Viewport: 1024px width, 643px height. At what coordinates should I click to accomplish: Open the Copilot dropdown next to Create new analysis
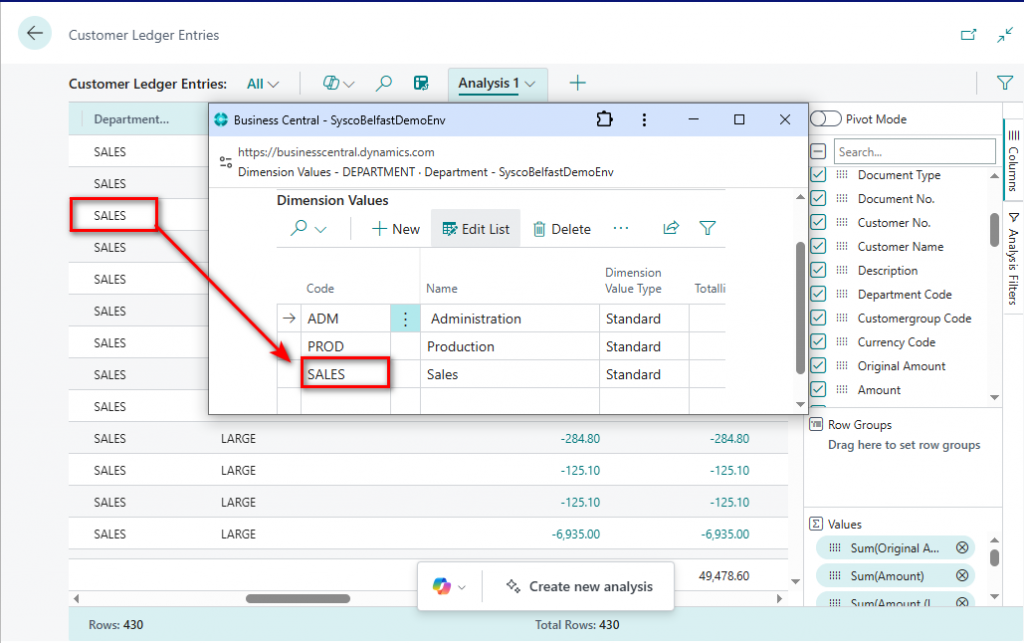point(449,587)
